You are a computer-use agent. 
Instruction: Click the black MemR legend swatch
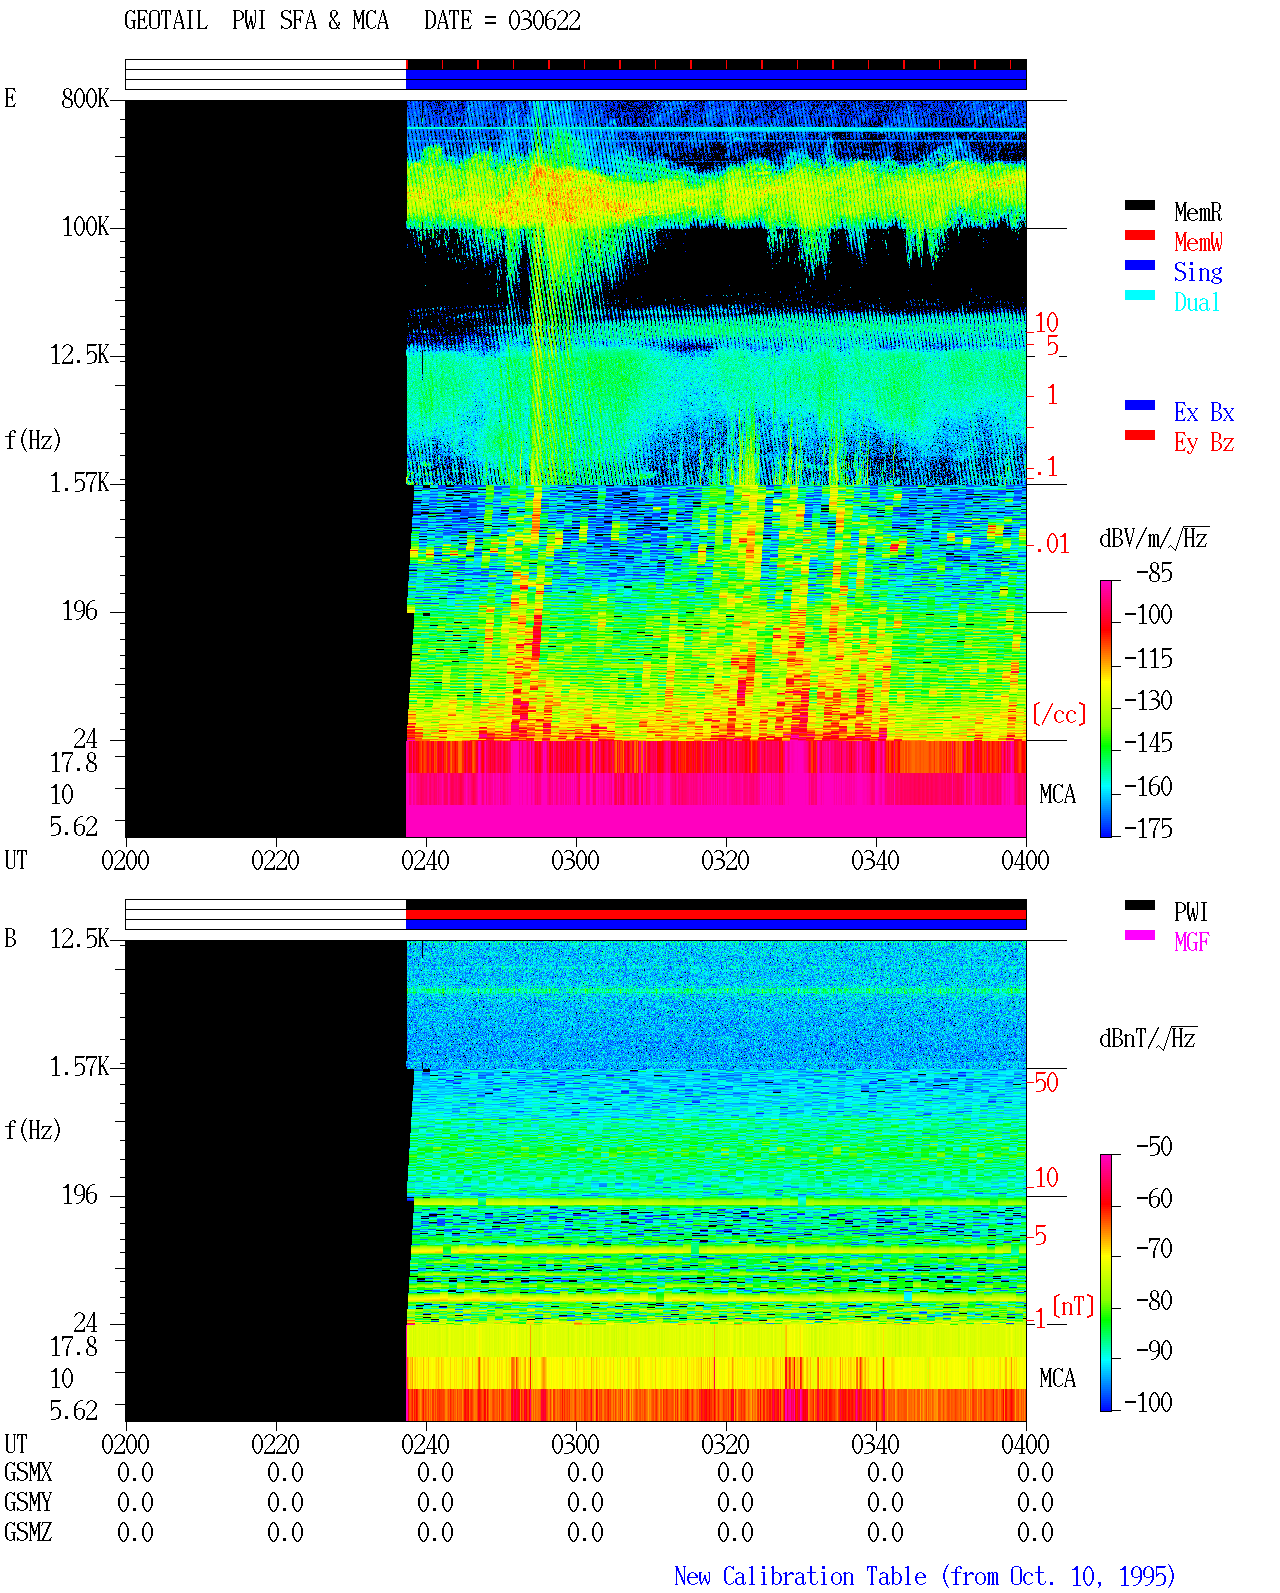coord(1140,205)
